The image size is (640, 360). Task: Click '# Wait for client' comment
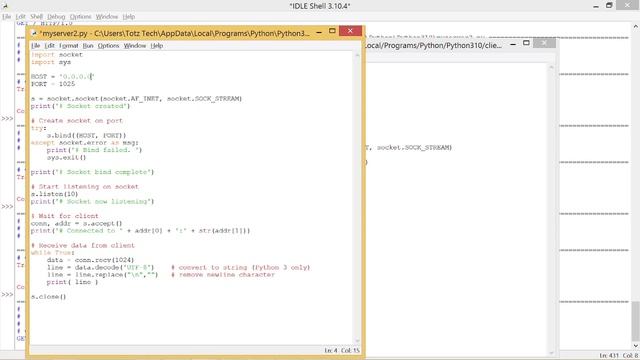(64, 216)
